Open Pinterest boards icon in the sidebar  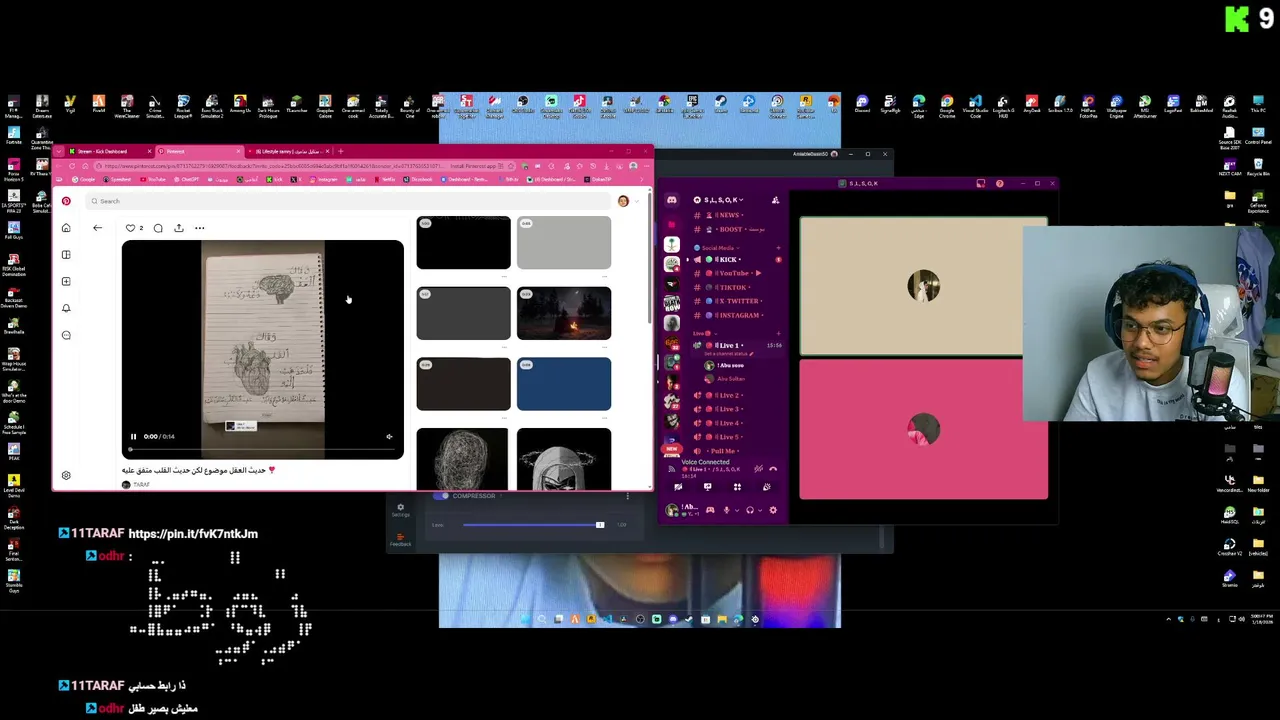point(66,255)
